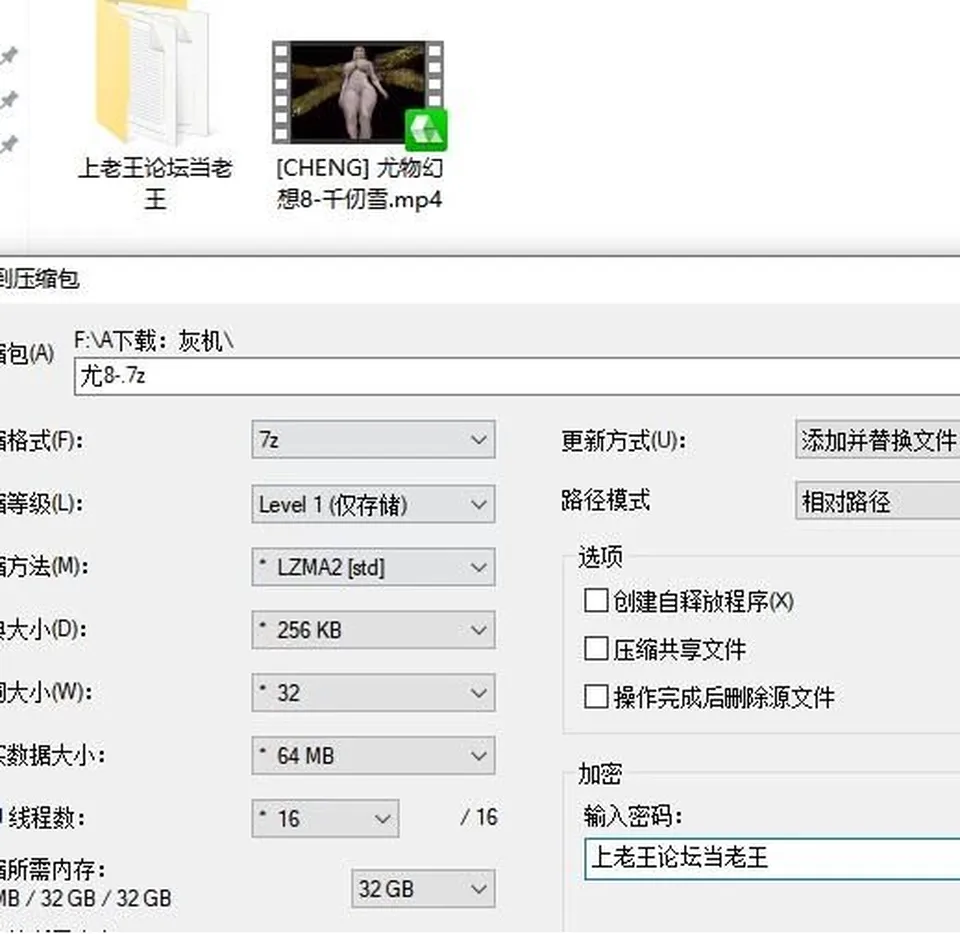Check 操作完成后删除源文件 option
Screen dimensions: 960x934
596,697
